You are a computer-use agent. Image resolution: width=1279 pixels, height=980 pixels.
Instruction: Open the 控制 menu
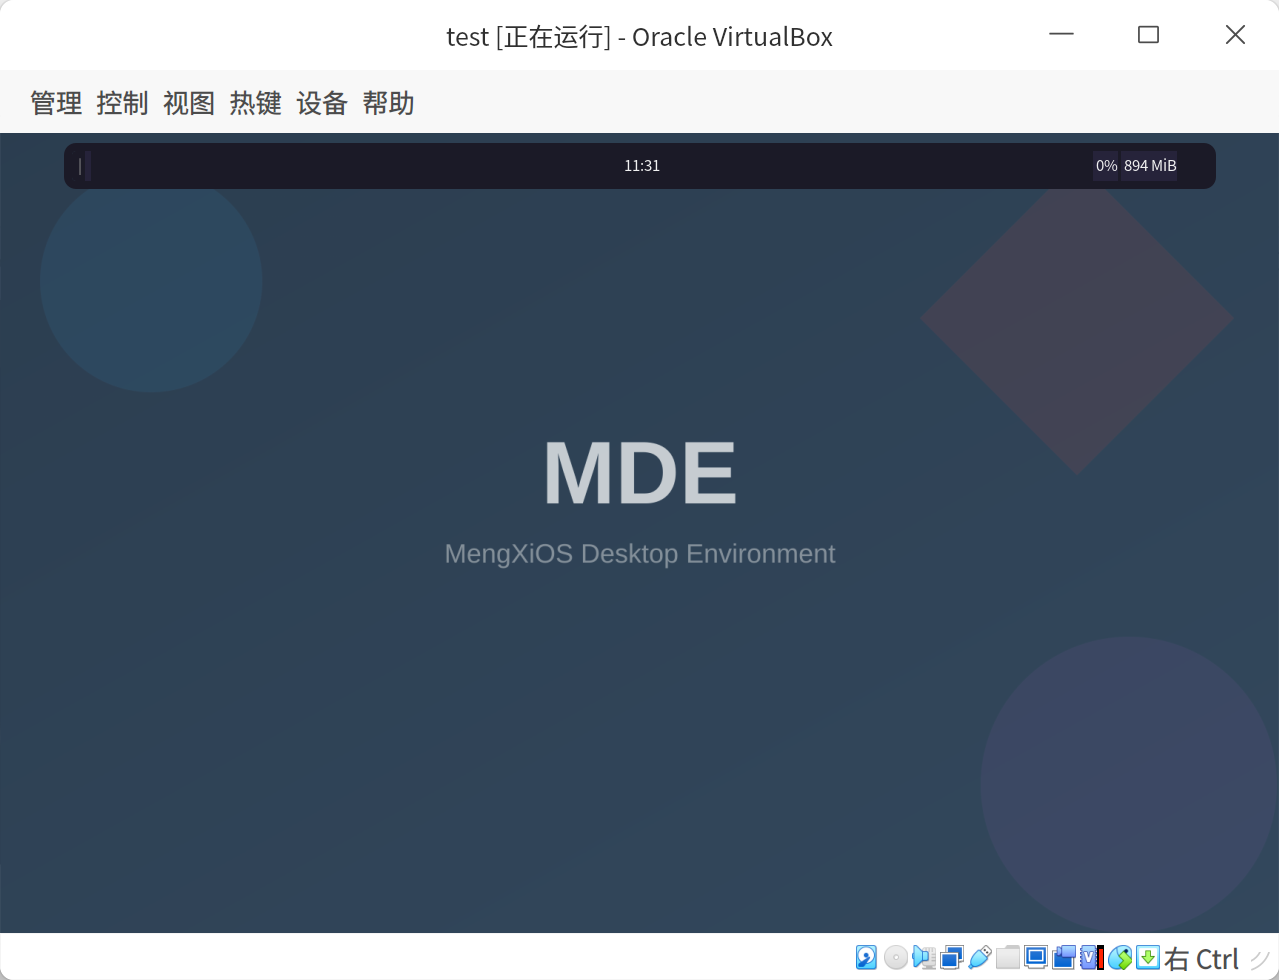click(123, 103)
